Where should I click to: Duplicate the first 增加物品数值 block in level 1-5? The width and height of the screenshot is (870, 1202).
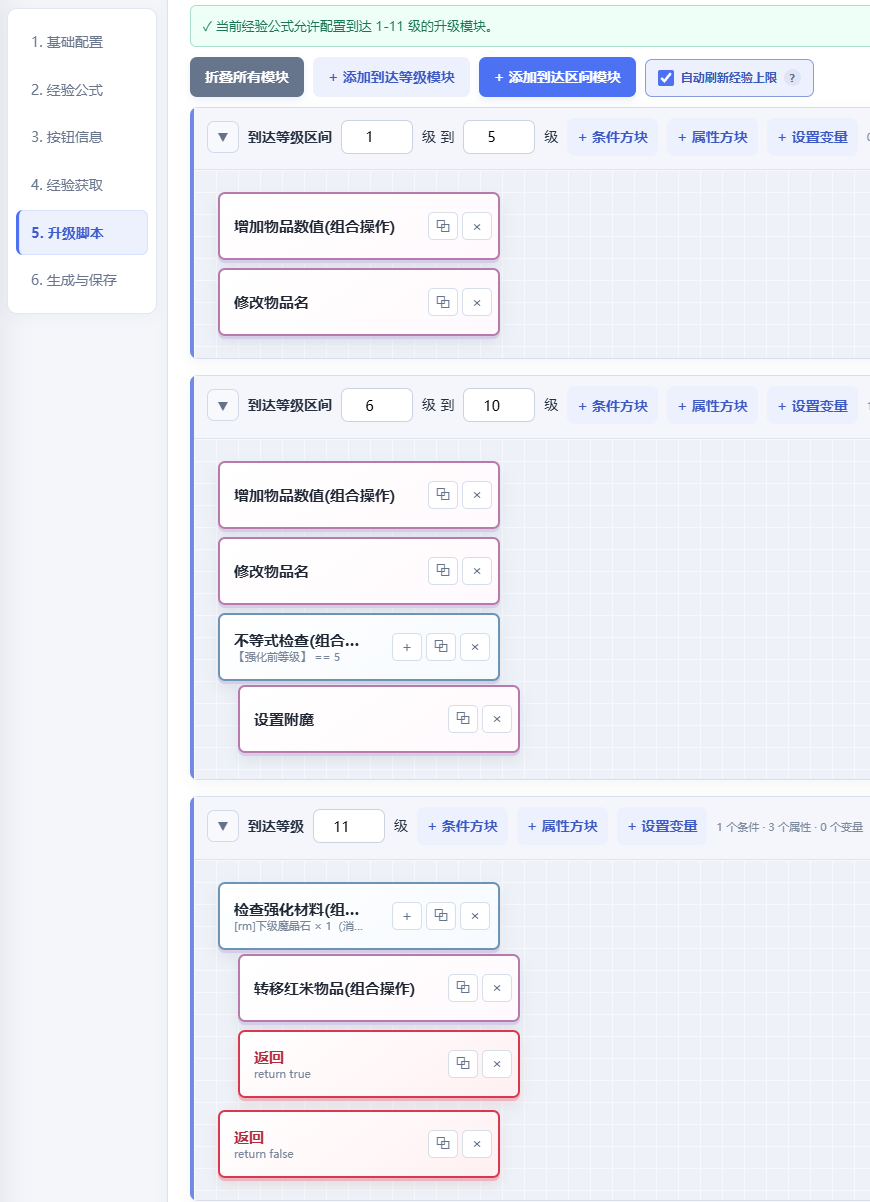coord(443,226)
